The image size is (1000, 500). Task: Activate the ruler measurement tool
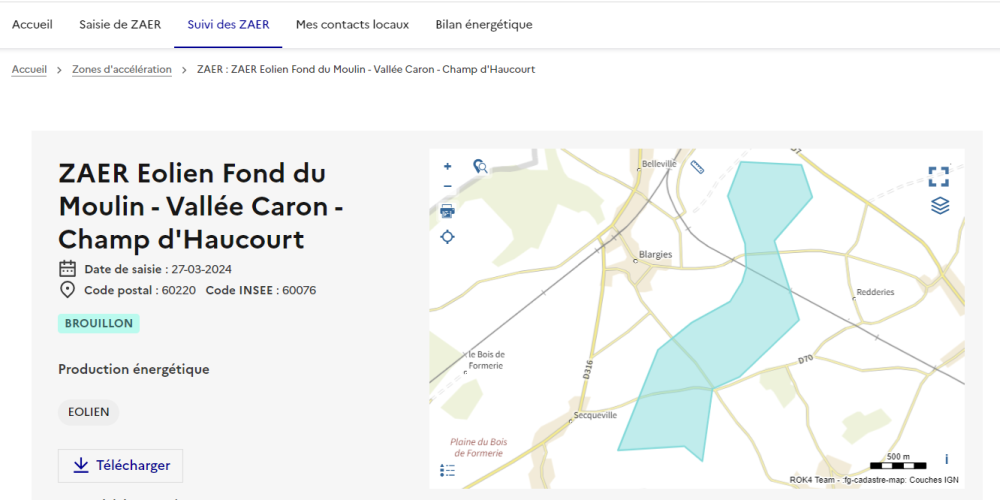697,168
